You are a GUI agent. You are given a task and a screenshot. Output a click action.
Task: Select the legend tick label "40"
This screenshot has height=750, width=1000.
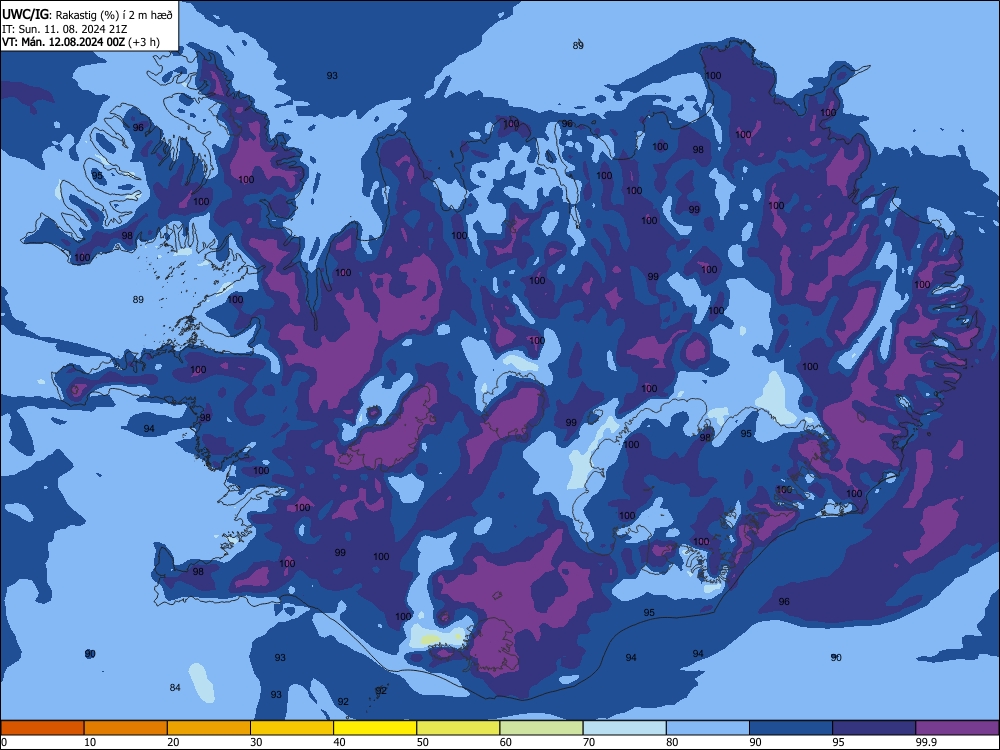pyautogui.click(x=339, y=742)
